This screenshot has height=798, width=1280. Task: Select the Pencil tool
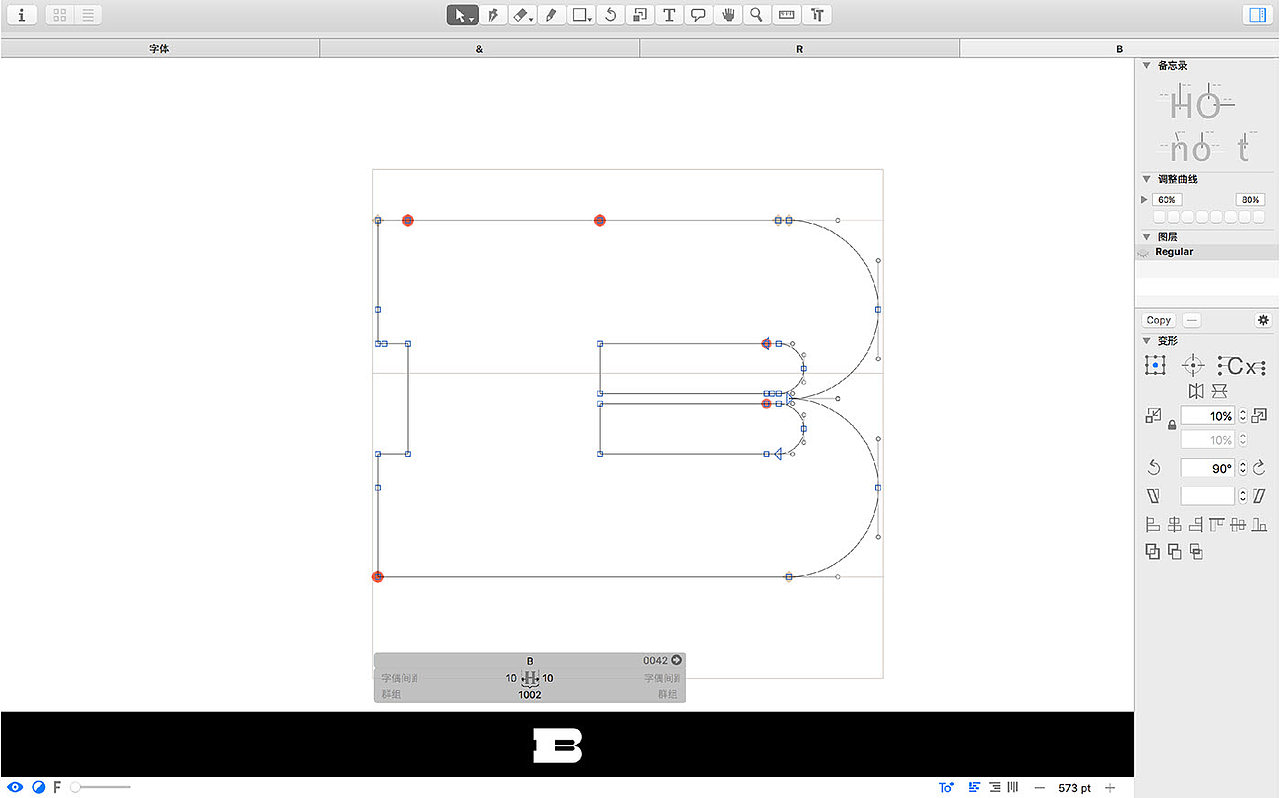[x=551, y=15]
